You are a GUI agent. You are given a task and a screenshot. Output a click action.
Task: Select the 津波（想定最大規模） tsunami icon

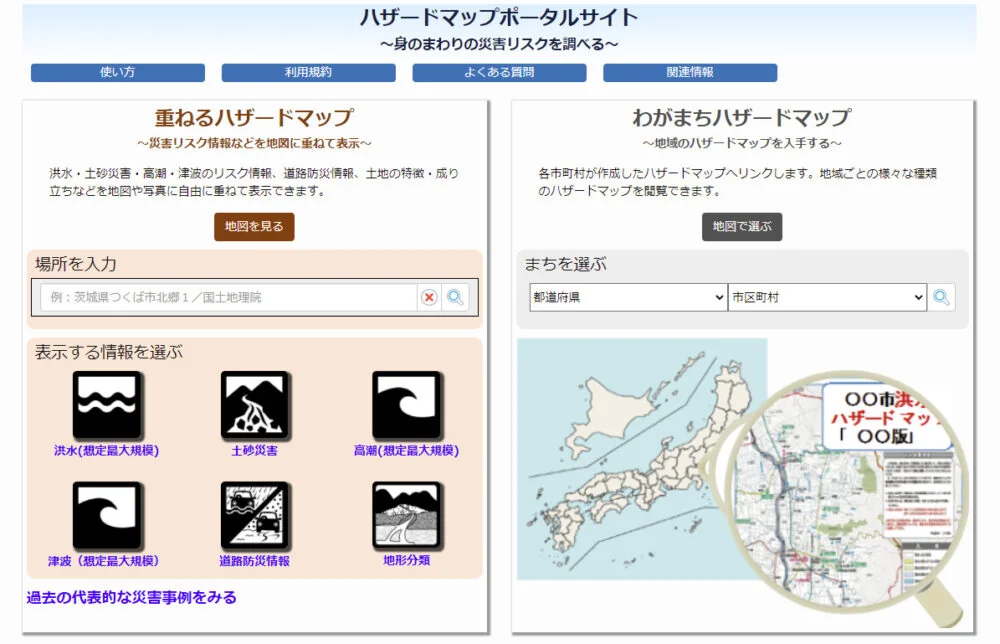coord(107,515)
